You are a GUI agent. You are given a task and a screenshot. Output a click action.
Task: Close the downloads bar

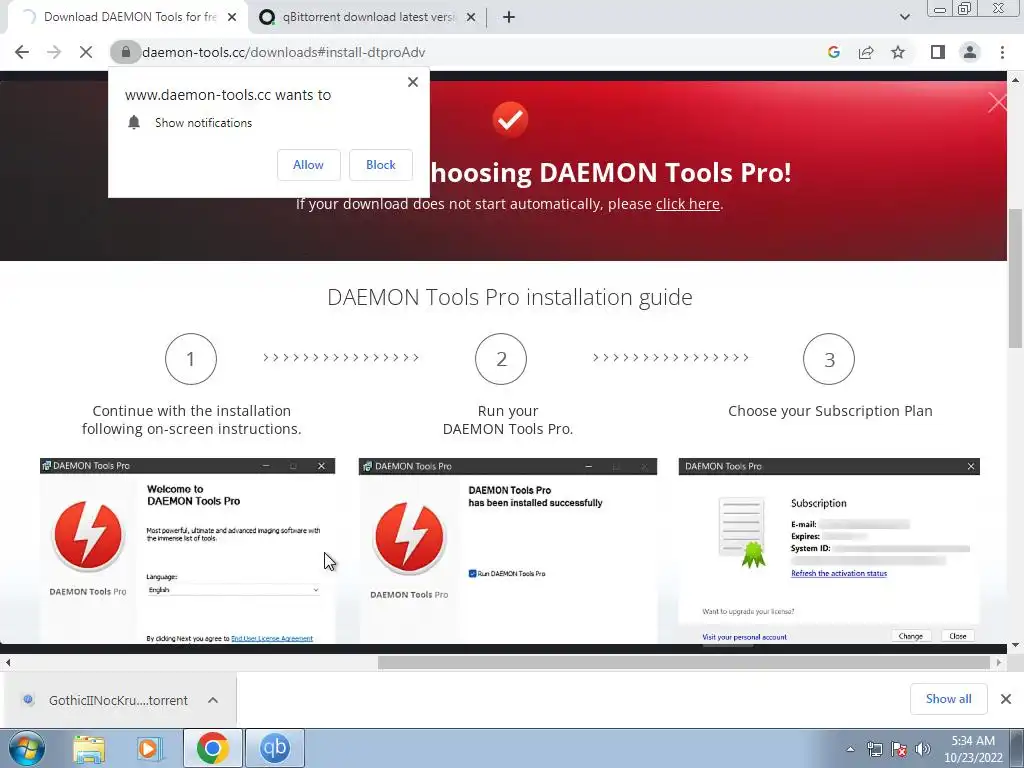[1006, 699]
